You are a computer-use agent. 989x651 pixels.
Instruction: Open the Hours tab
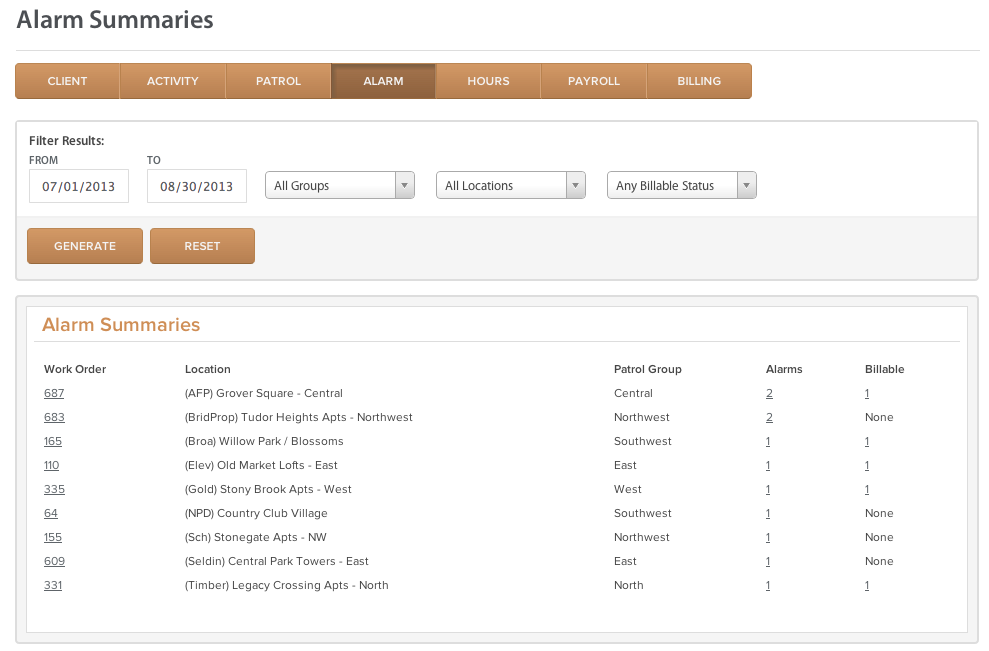(x=488, y=81)
